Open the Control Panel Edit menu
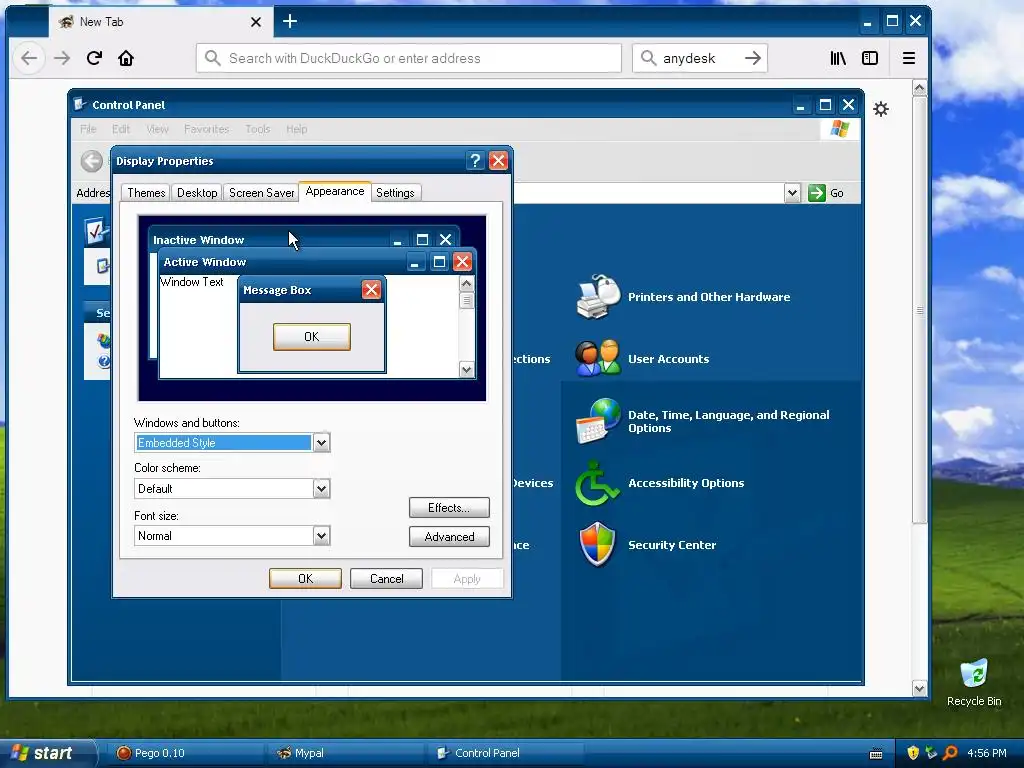The height and width of the screenshot is (768, 1024). coord(121,129)
